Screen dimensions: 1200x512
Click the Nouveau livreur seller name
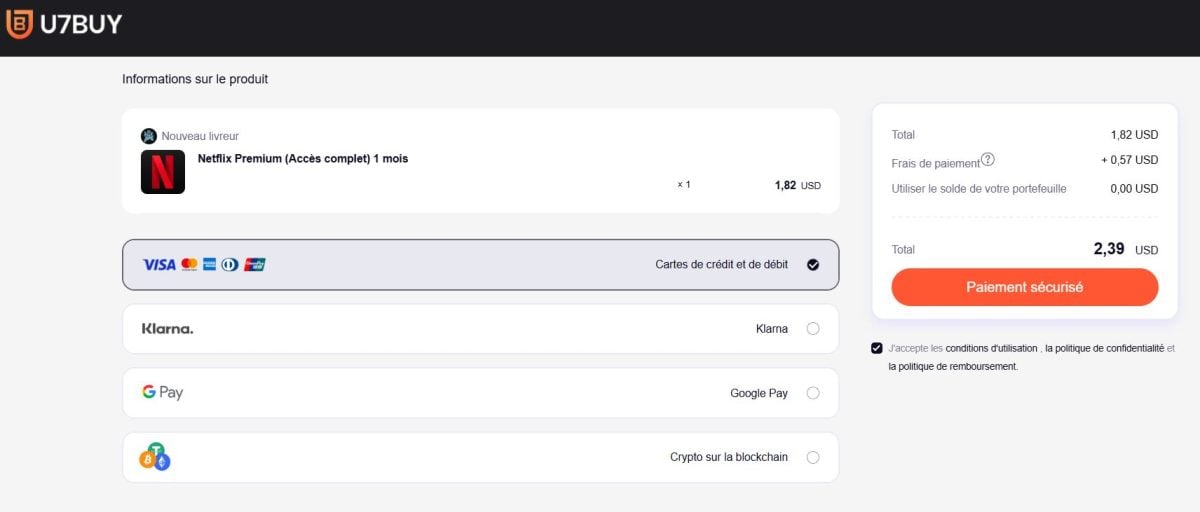coord(200,136)
